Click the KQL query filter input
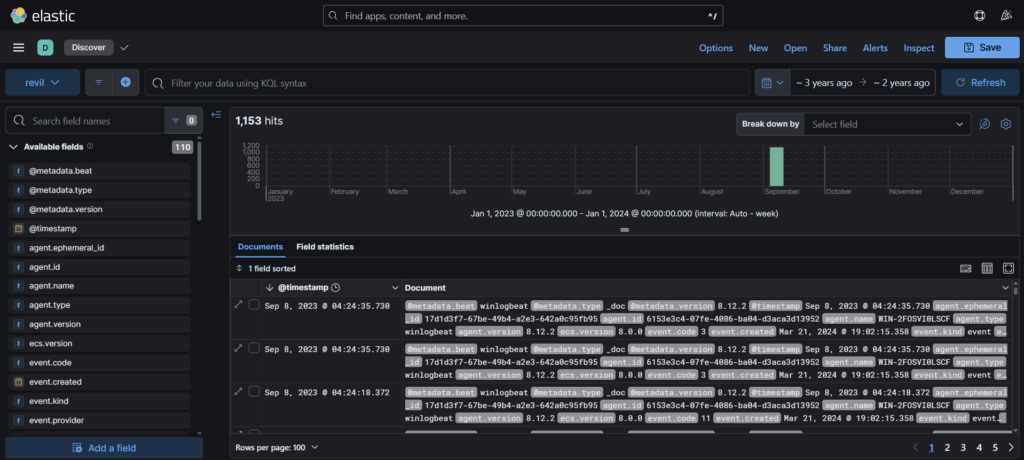This screenshot has height=460, width=1024. (x=450, y=82)
